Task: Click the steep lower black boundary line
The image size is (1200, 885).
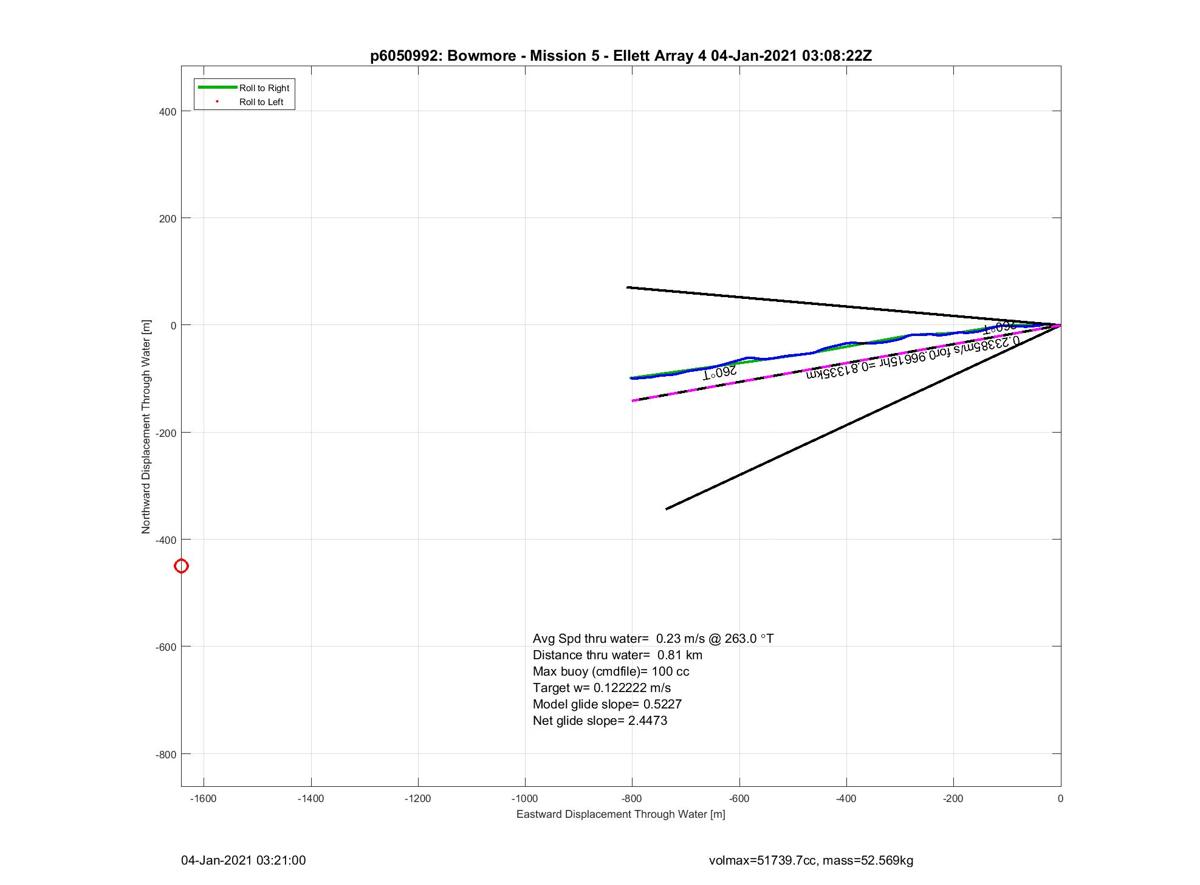Action: coord(862,418)
